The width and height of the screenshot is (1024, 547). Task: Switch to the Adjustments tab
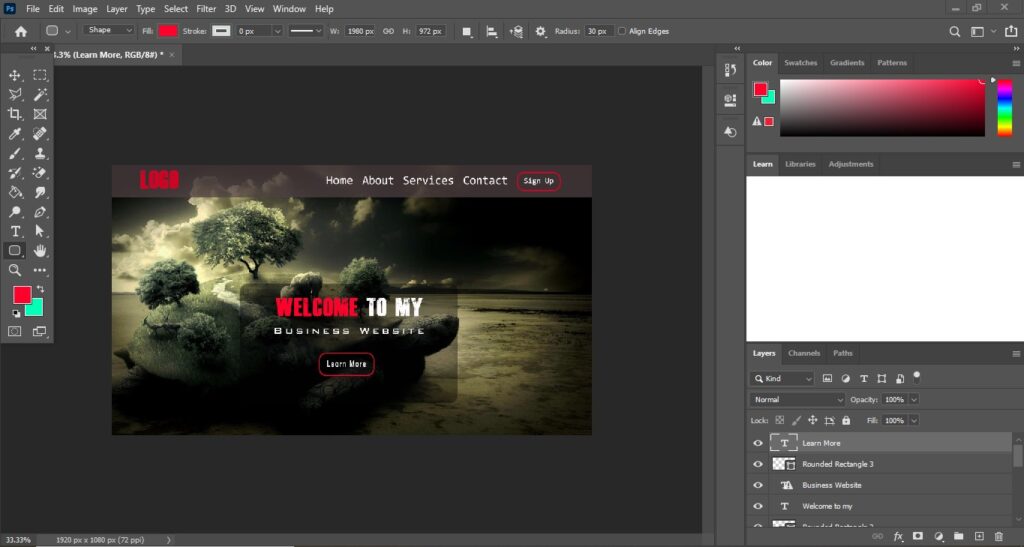850,164
